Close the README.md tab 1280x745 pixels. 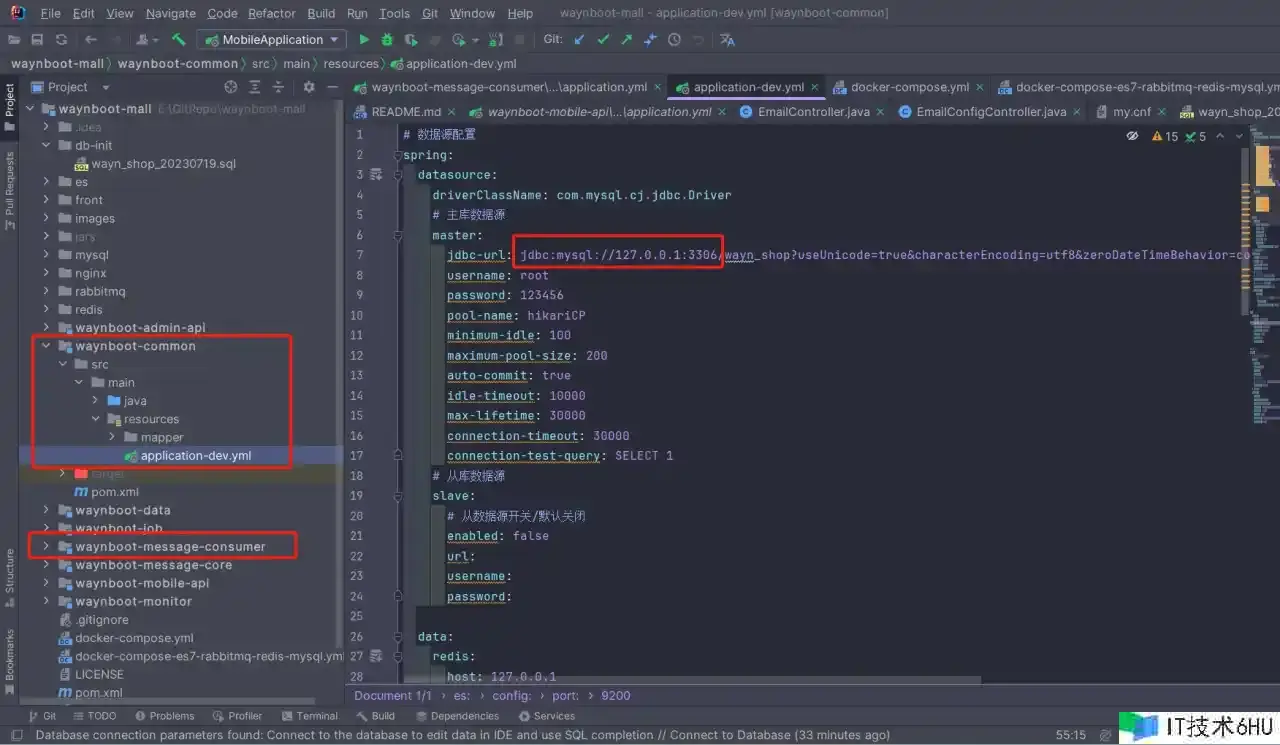[x=451, y=112]
